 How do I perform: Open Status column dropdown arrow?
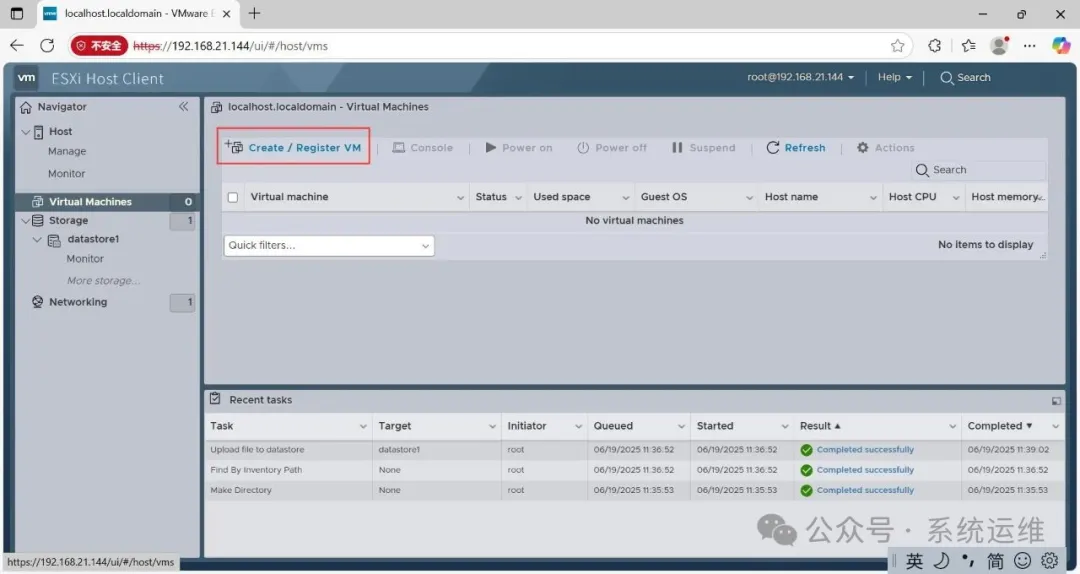[x=518, y=198]
